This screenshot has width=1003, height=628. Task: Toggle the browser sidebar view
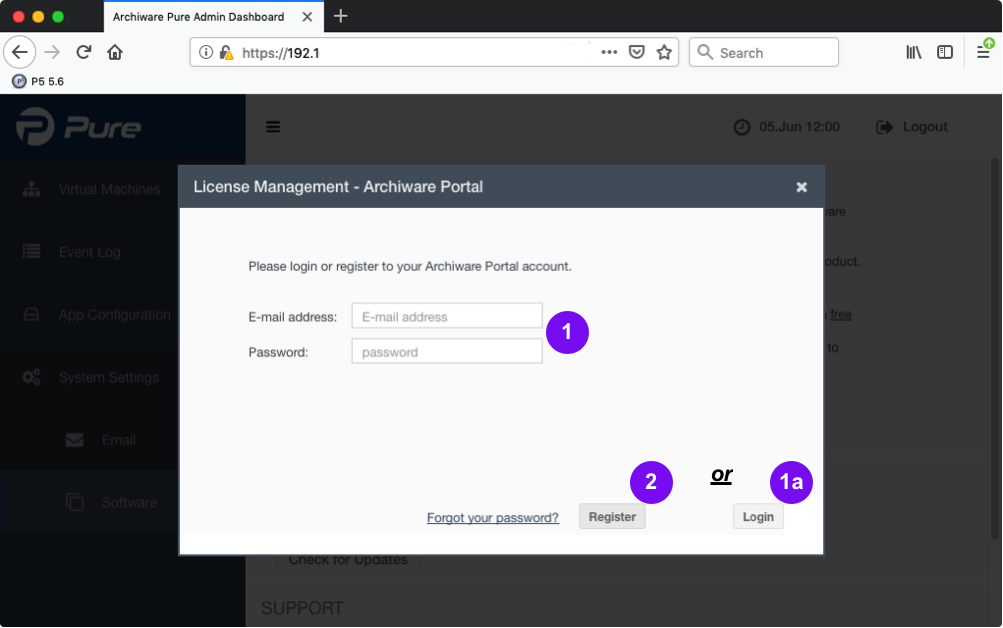tap(945, 52)
